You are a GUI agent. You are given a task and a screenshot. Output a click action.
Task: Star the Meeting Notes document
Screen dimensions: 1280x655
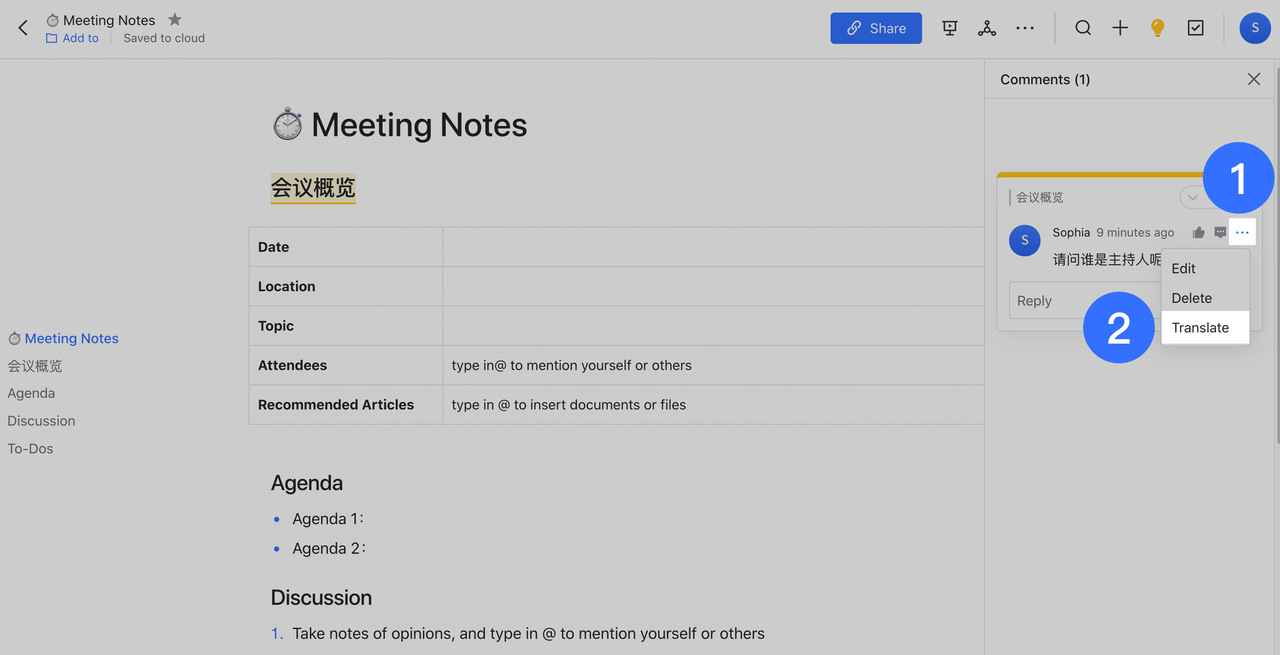click(175, 19)
